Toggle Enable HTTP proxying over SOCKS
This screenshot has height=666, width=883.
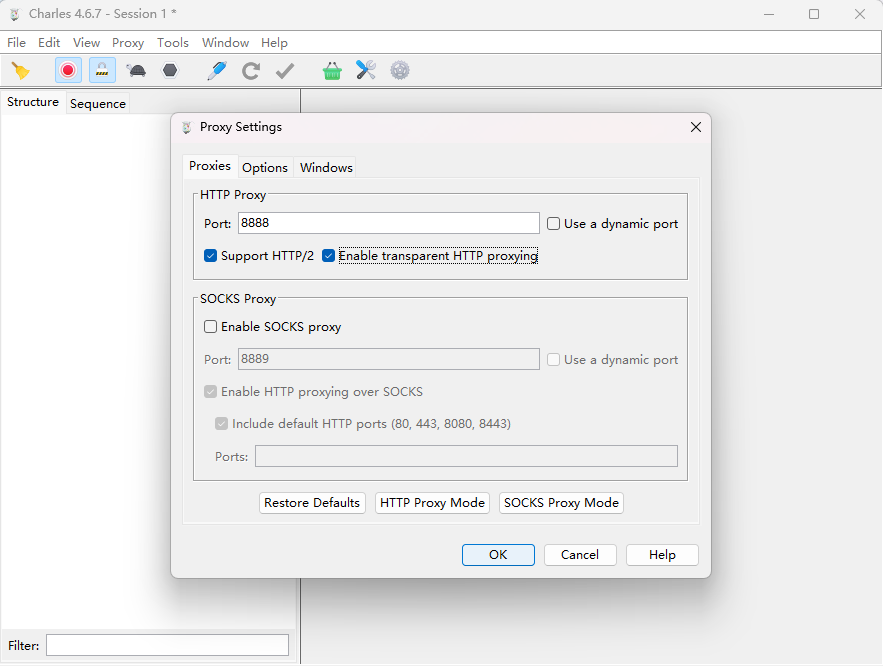coord(210,391)
